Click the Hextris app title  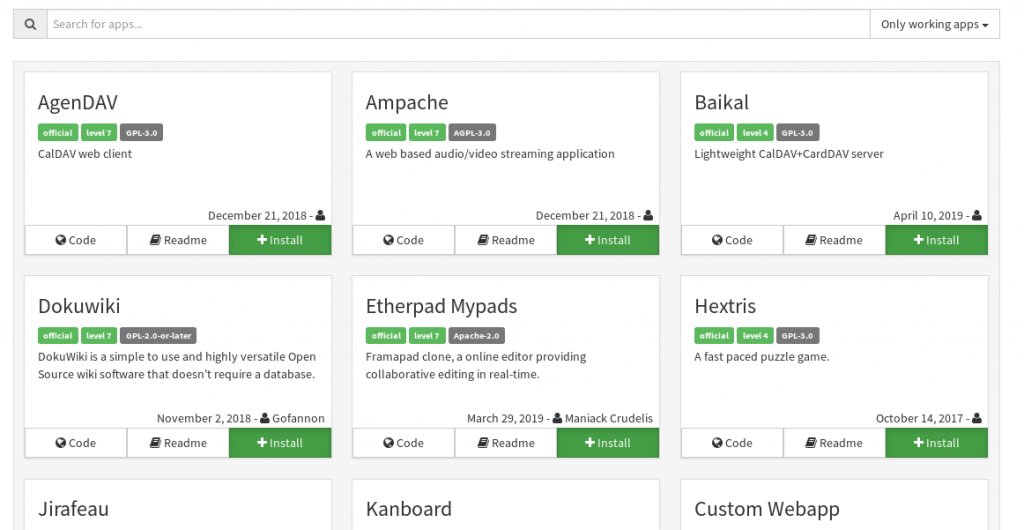tap(725, 306)
